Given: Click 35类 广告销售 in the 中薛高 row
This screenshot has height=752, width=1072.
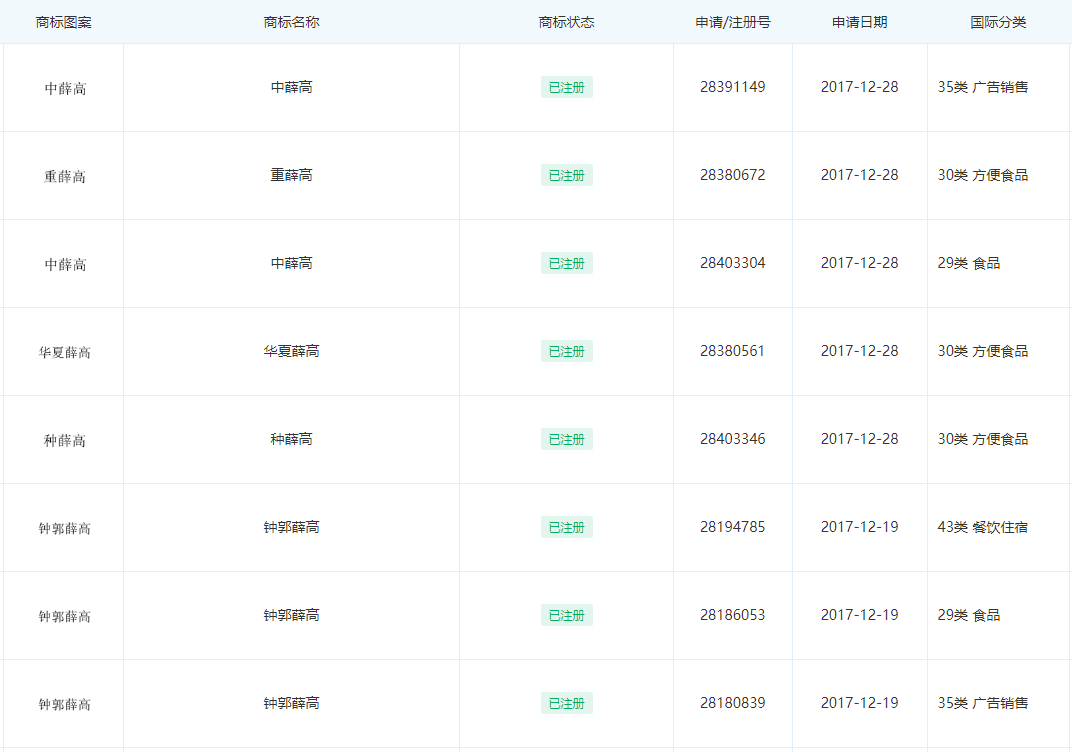Looking at the screenshot, I should (982, 87).
